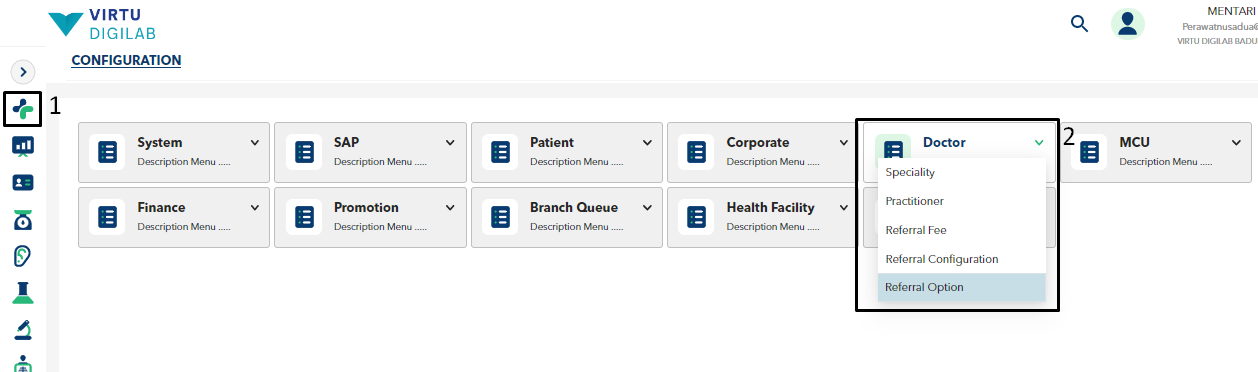Click the CONFIGURATION heading link
Viewport: 1258px width, 372px height.
coord(126,60)
